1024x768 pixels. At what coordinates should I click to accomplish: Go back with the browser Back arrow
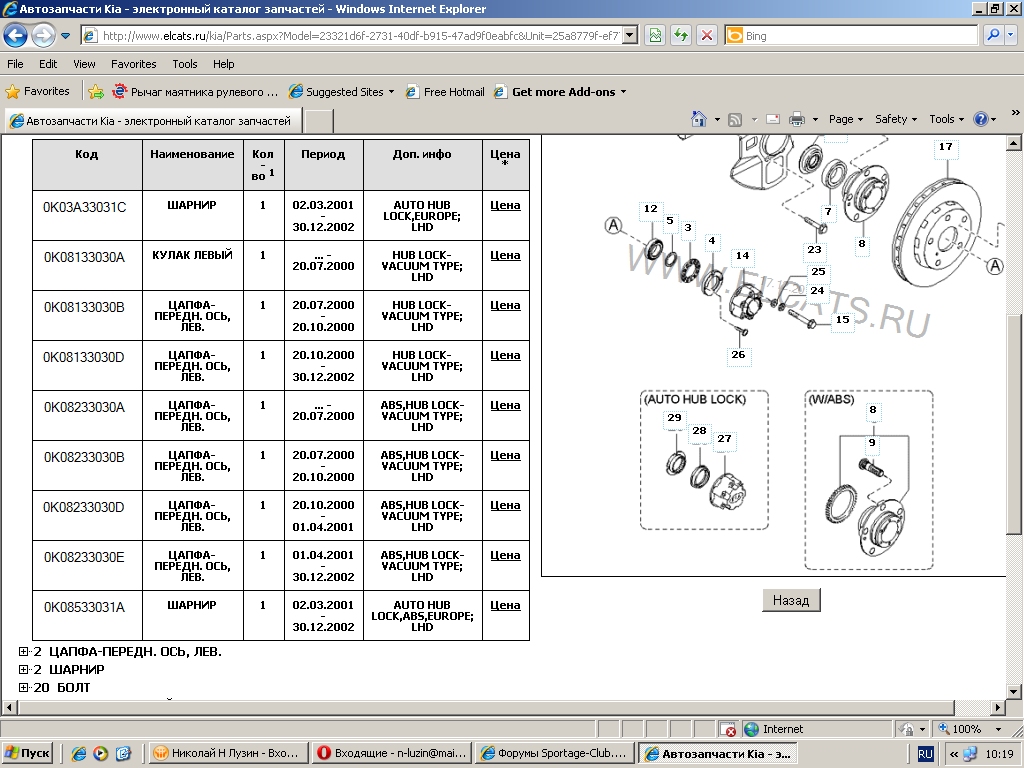tap(16, 35)
